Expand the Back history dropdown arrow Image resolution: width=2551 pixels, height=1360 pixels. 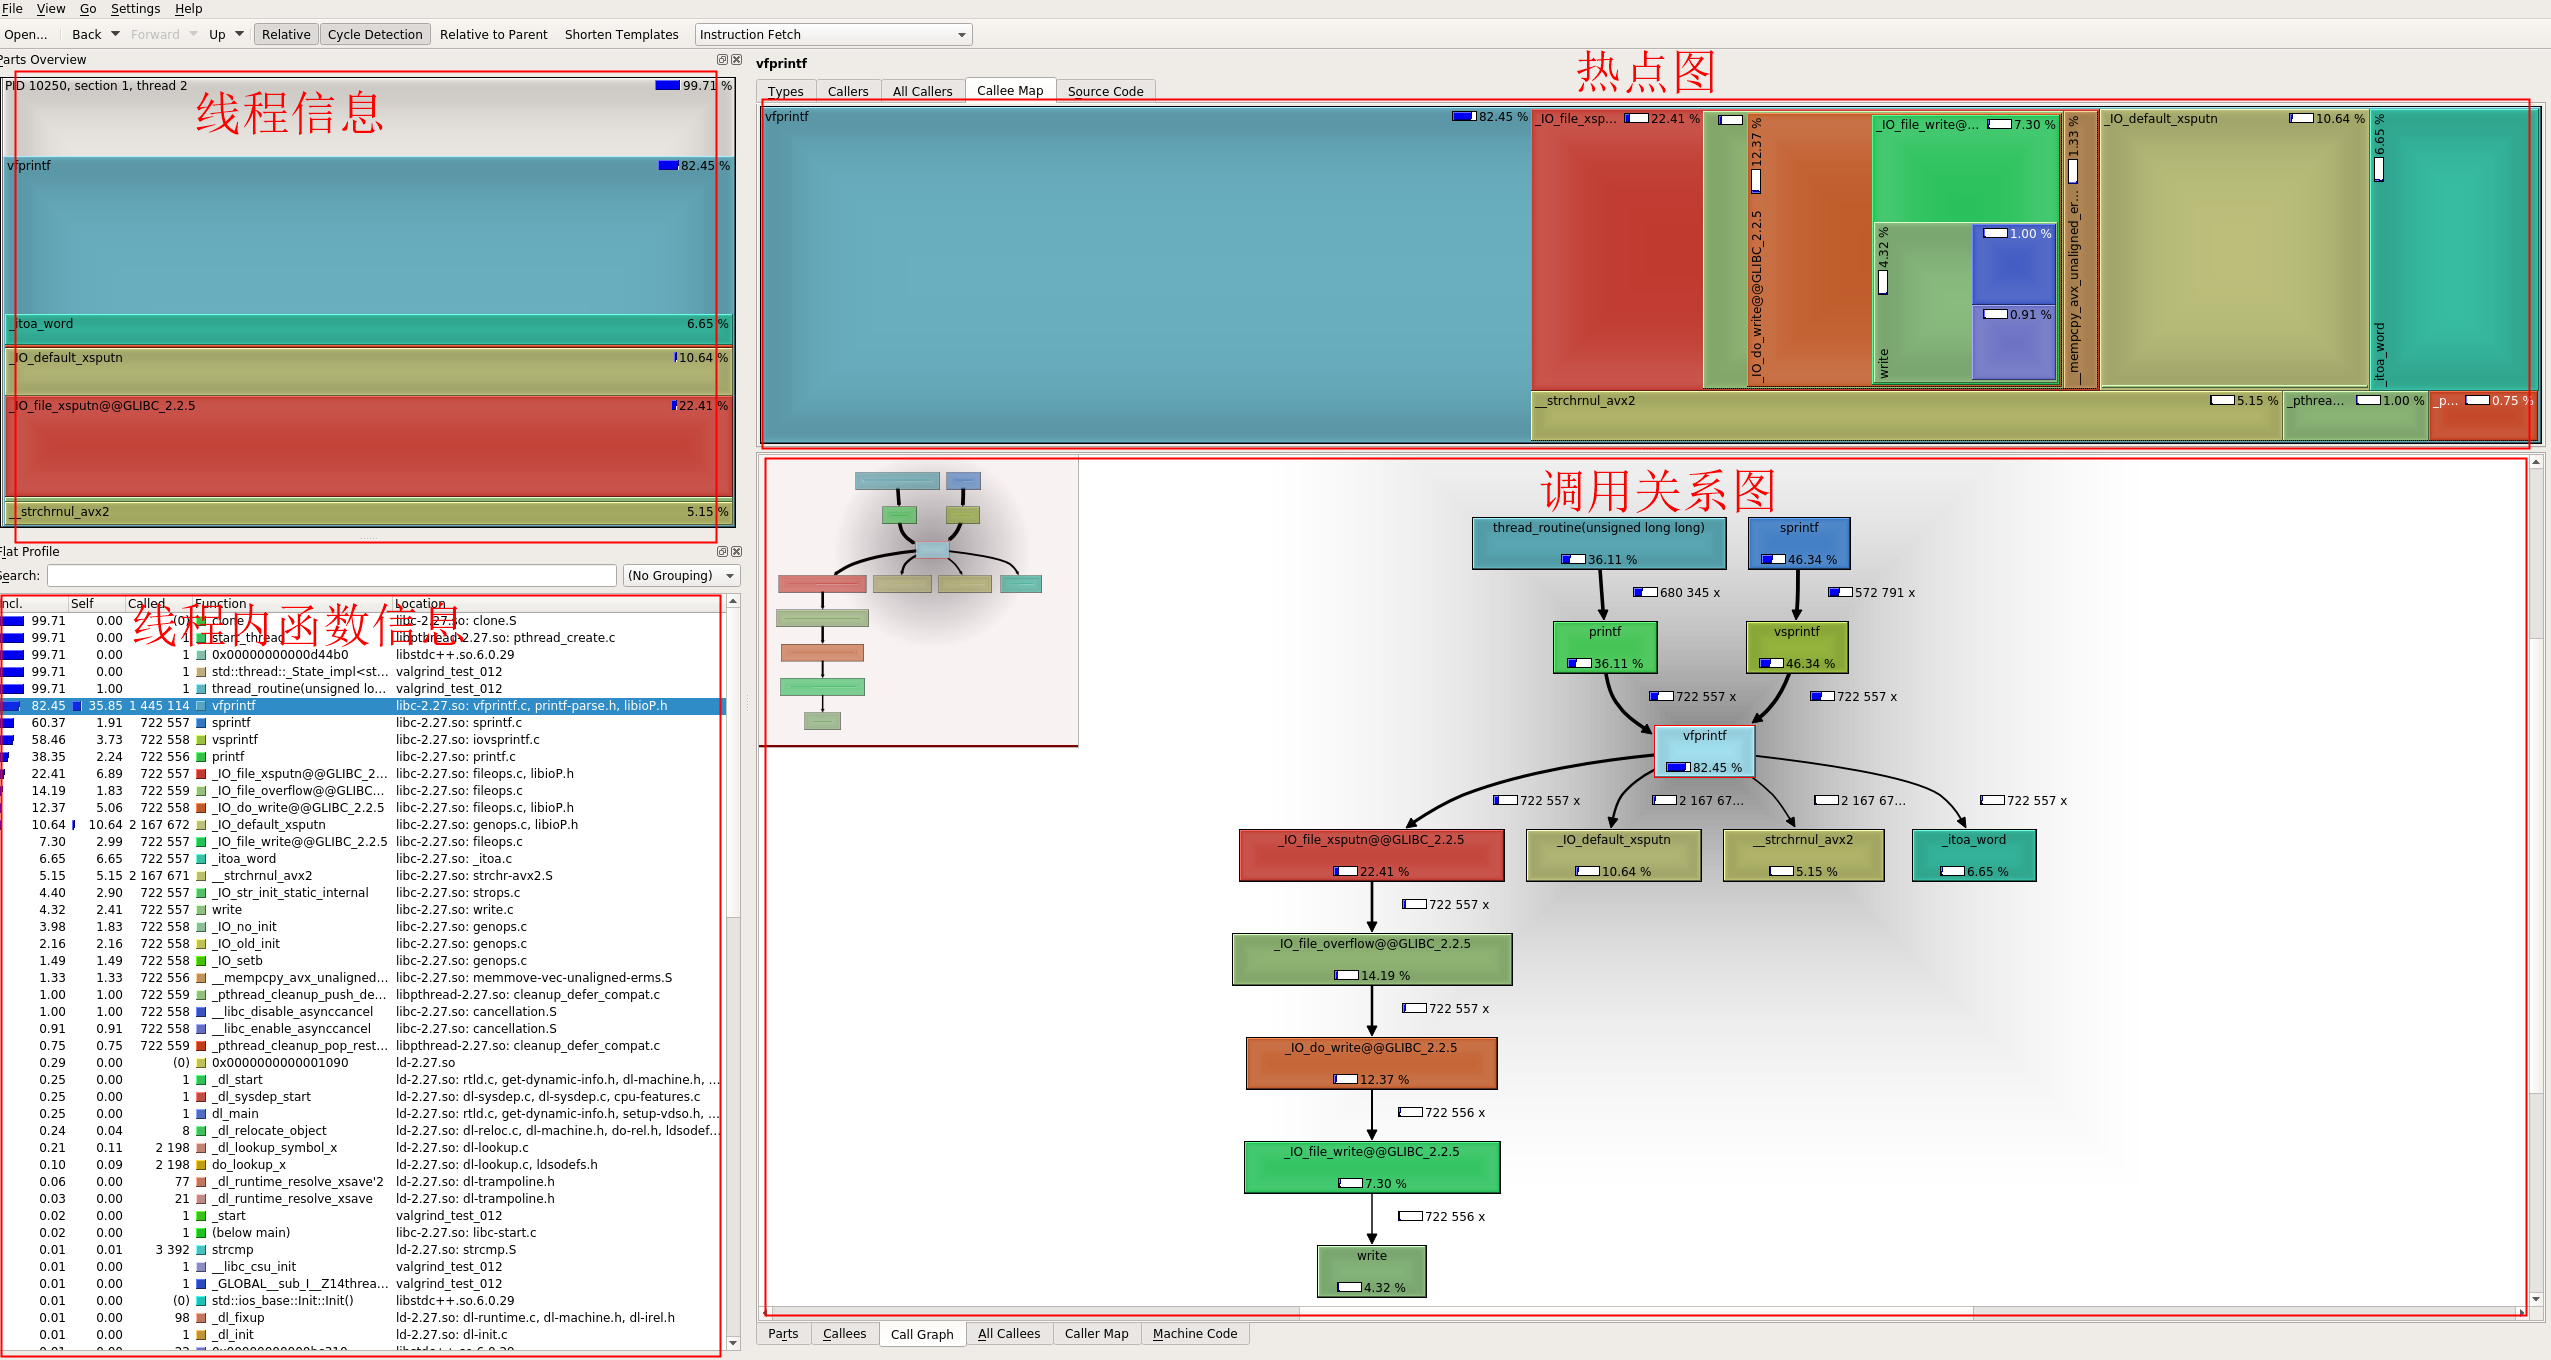click(115, 35)
